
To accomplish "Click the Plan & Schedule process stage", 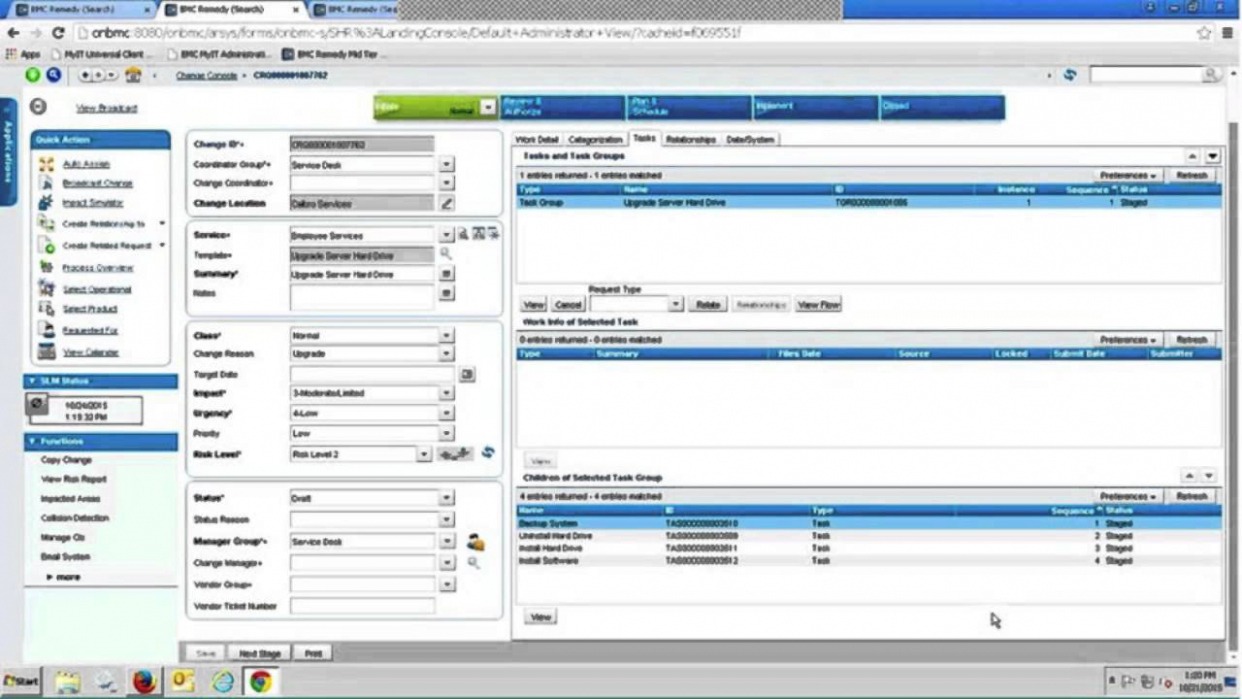I will pos(688,107).
